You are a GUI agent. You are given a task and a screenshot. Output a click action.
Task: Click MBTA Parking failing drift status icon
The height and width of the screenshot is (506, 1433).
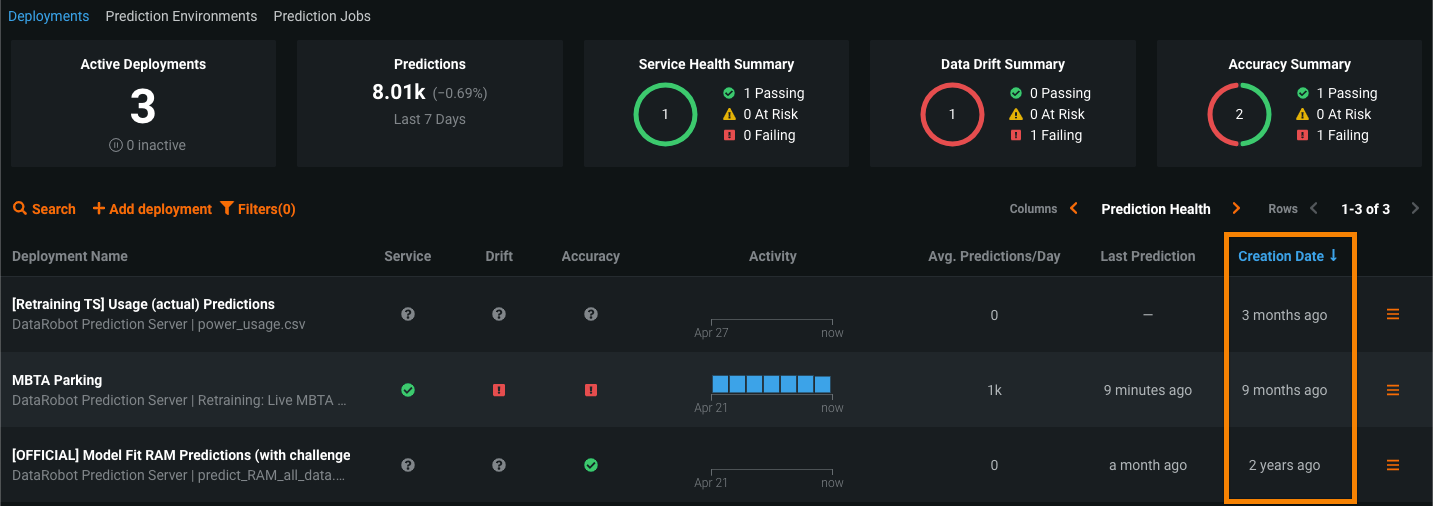click(499, 390)
